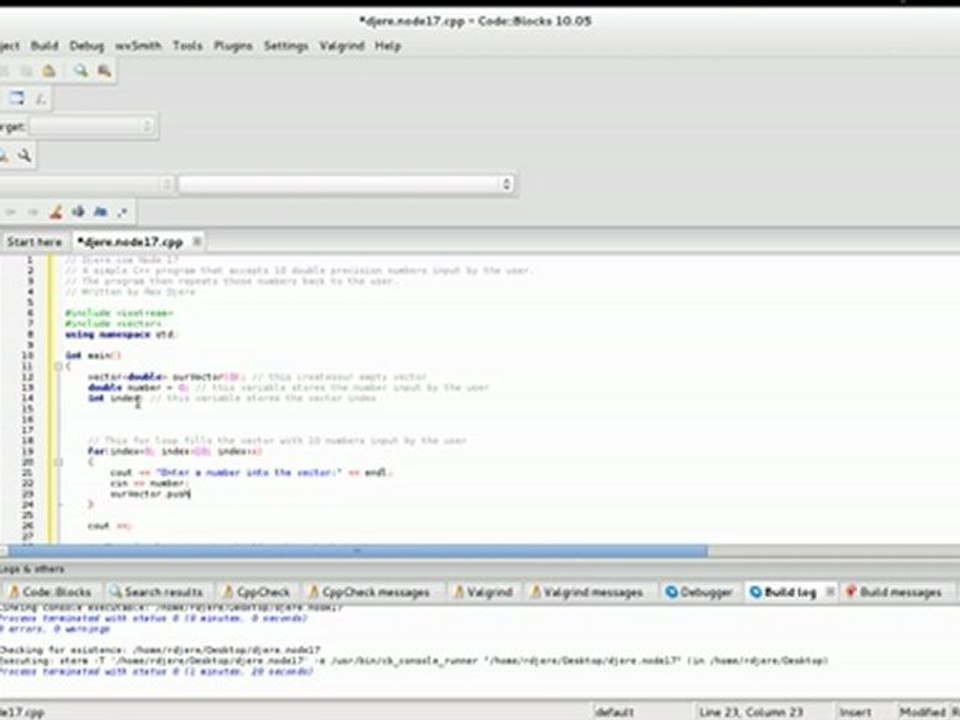Click the 'ourVector.push' code line
This screenshot has width=960, height=720.
point(151,493)
